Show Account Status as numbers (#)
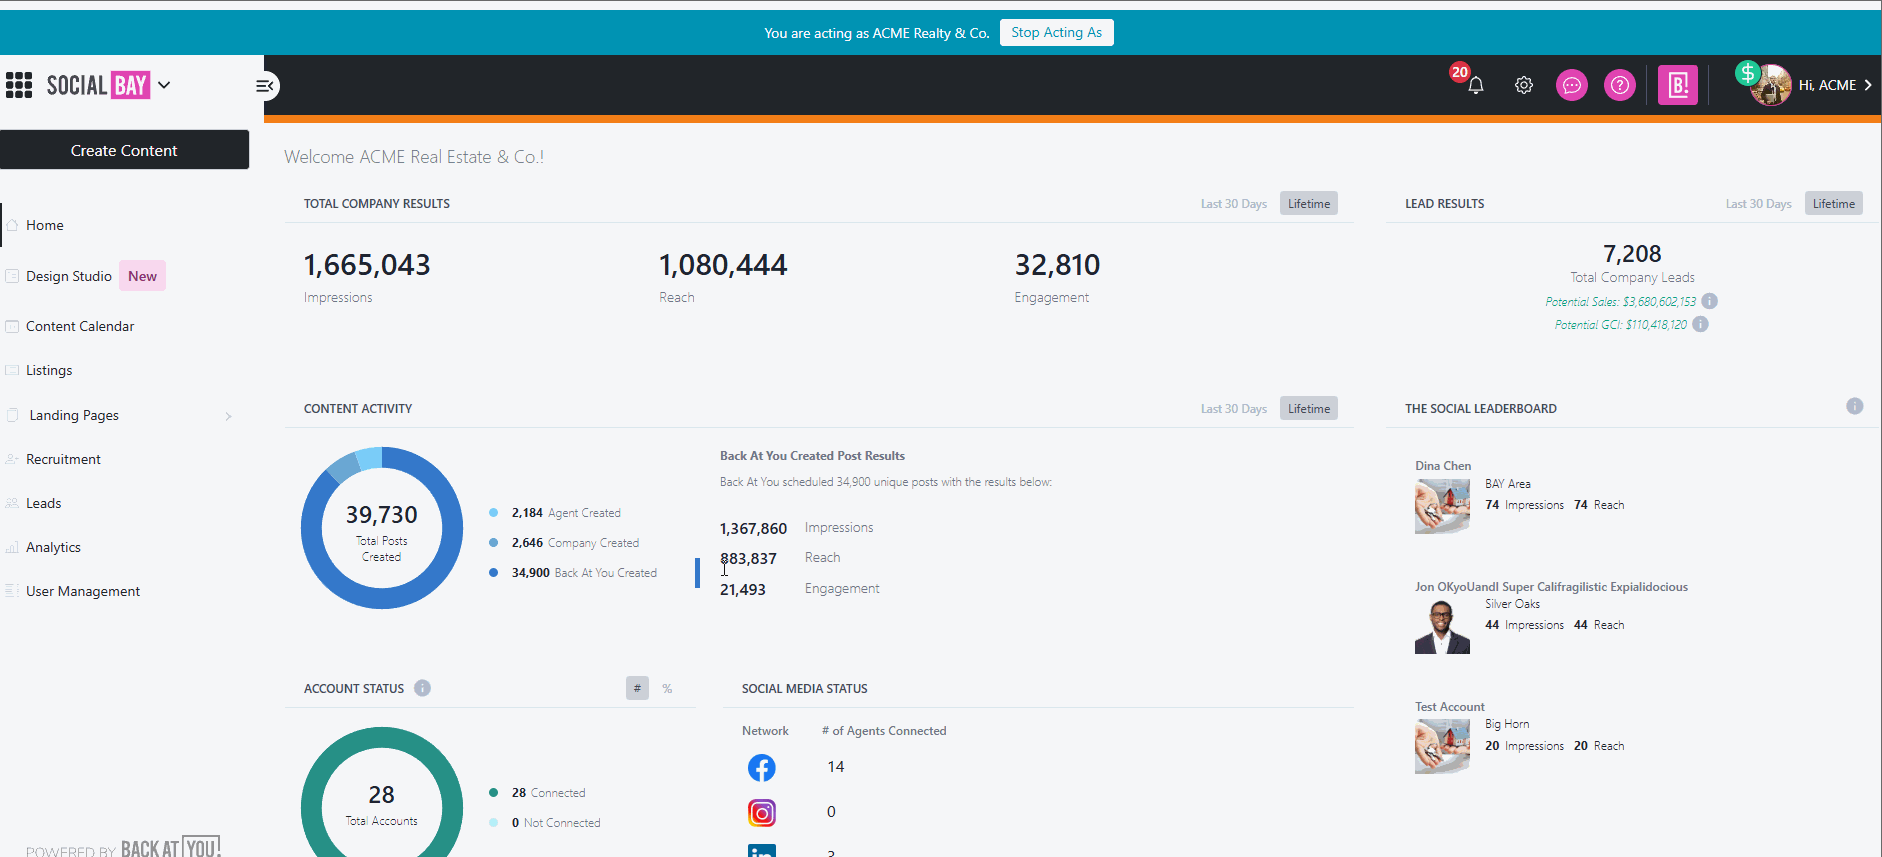Screen dimensions: 1882x857 coord(637,688)
